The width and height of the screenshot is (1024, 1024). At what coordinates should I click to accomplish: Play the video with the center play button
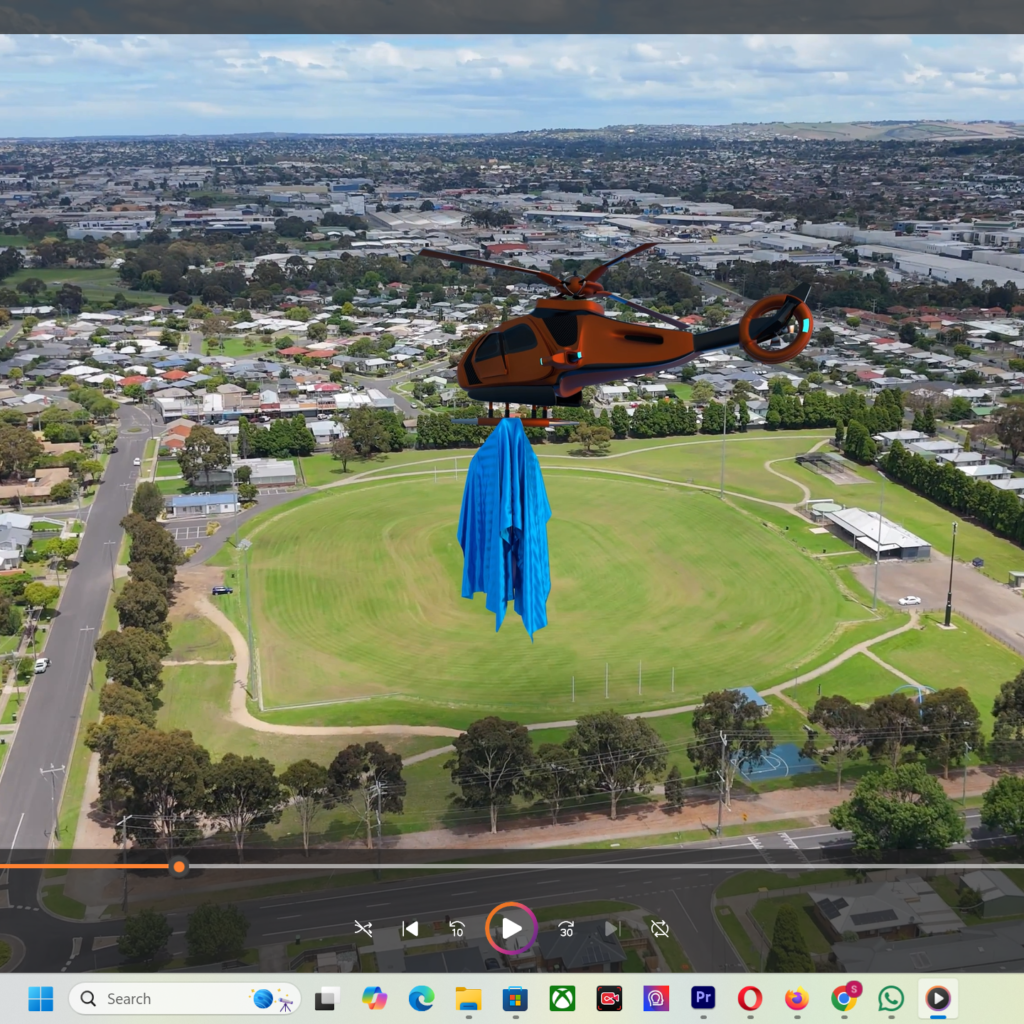point(511,928)
